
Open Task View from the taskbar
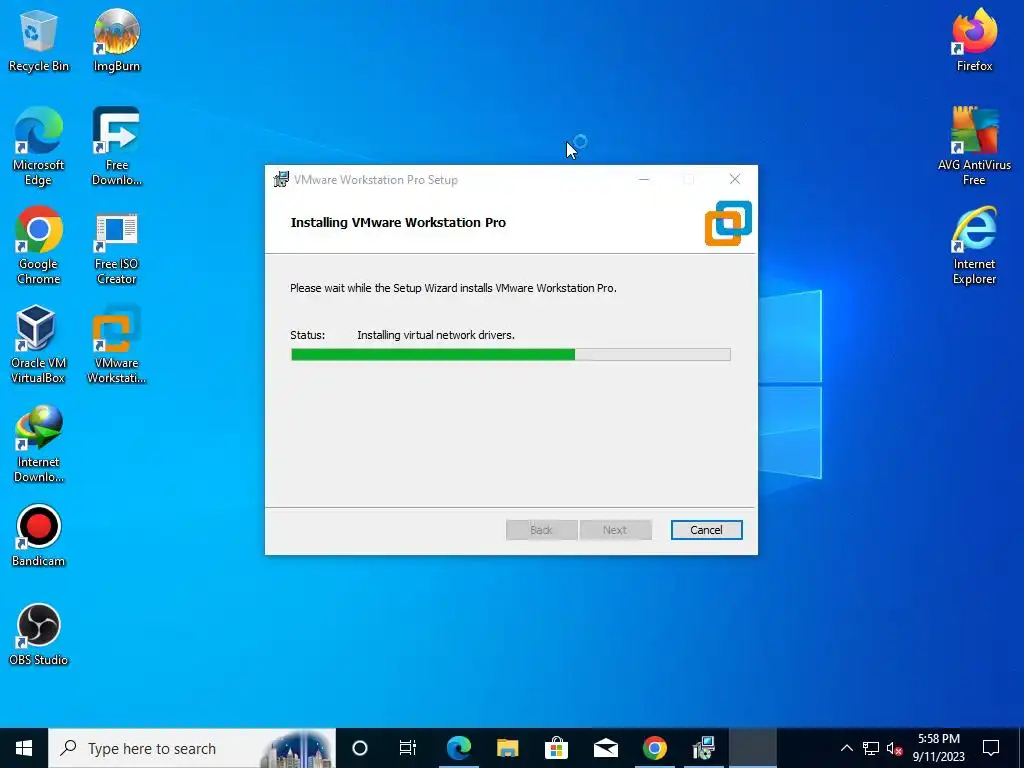pos(408,748)
